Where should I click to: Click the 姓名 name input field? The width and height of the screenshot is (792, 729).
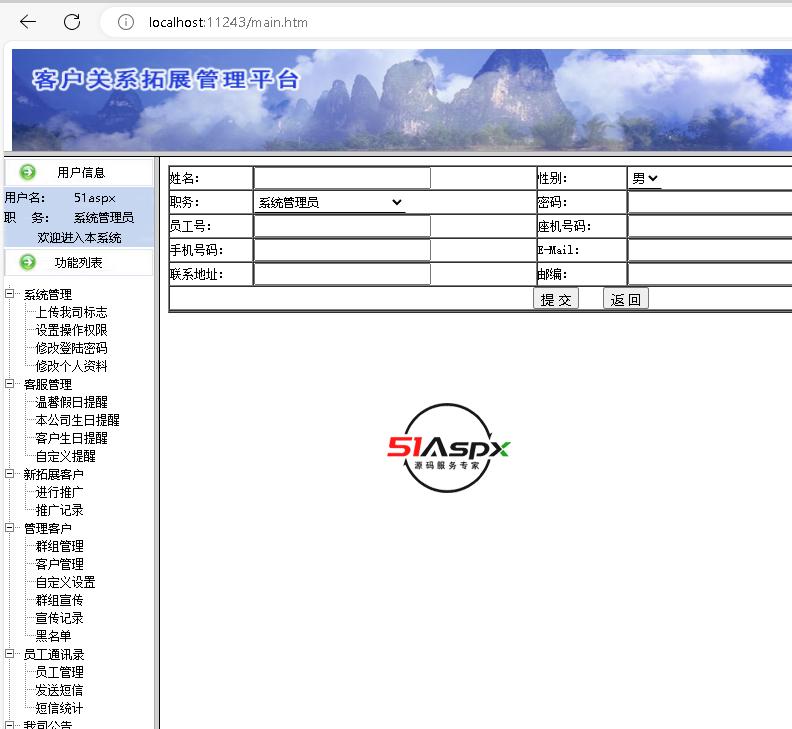tap(342, 178)
